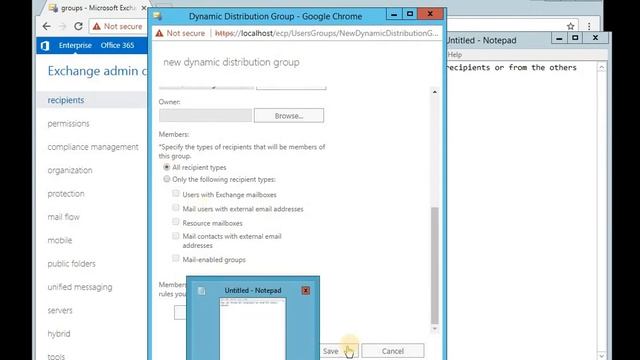Click Notepad scroll up arrow

pyautogui.click(x=602, y=68)
